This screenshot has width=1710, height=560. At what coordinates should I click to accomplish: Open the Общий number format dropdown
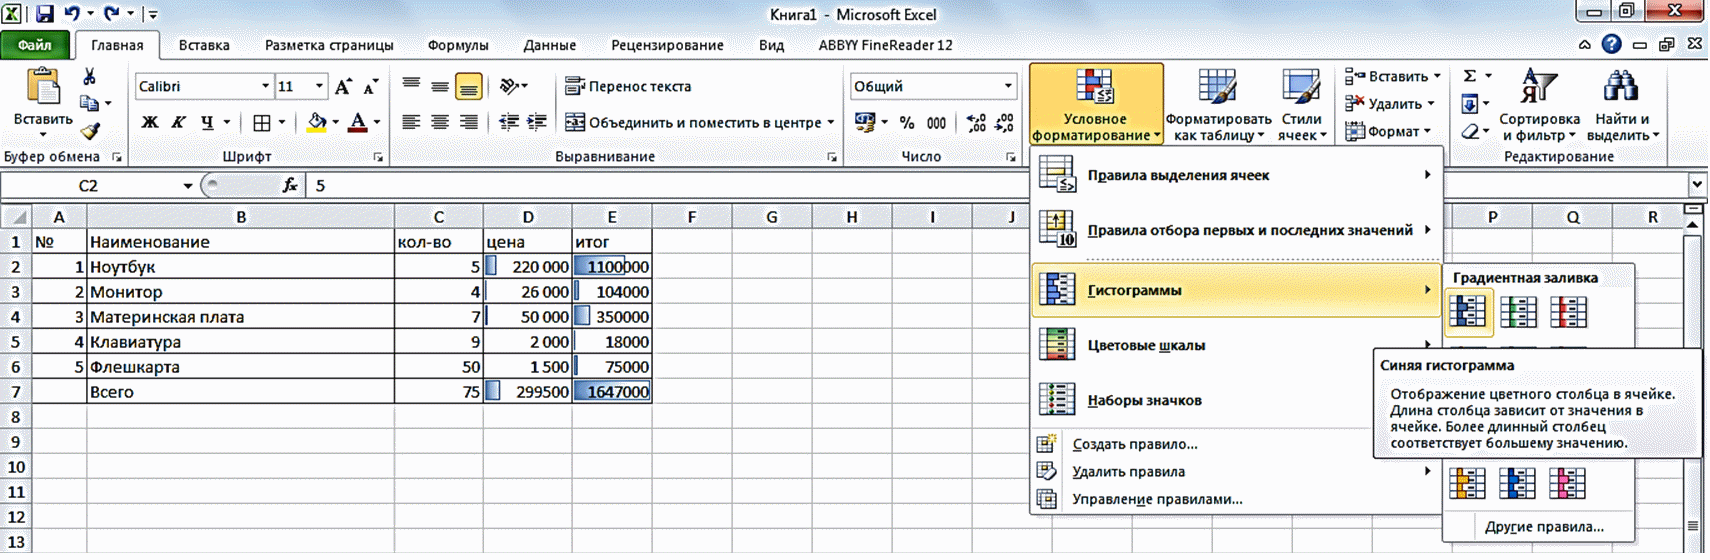tap(1007, 86)
